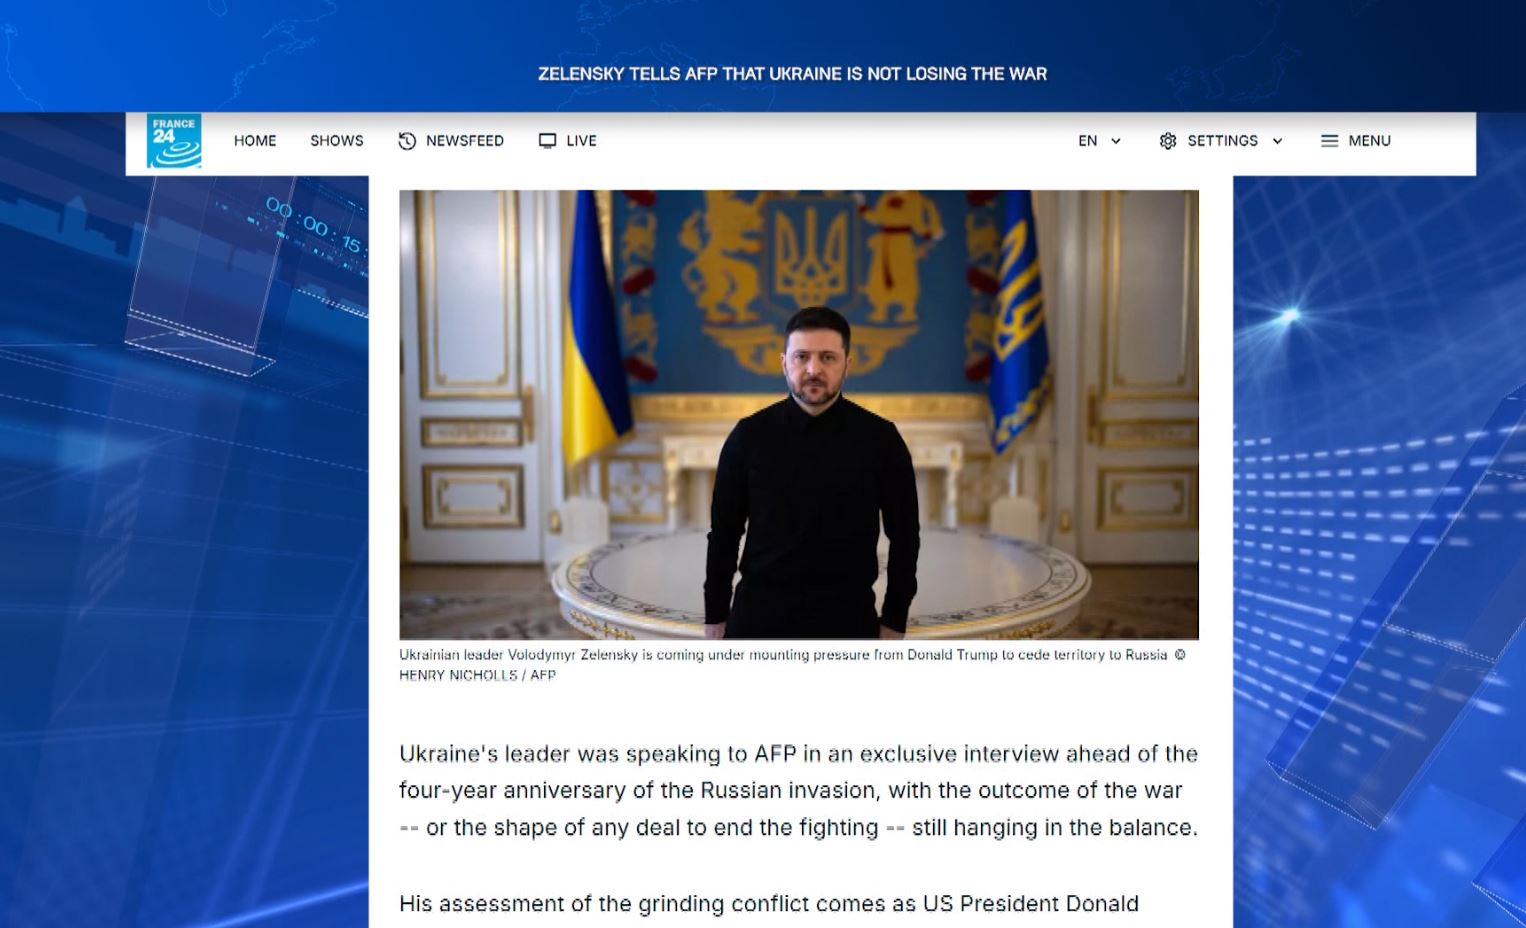Click the HENRY NICHOLLS / AFP credit
The width and height of the screenshot is (1526, 928).
tap(477, 676)
